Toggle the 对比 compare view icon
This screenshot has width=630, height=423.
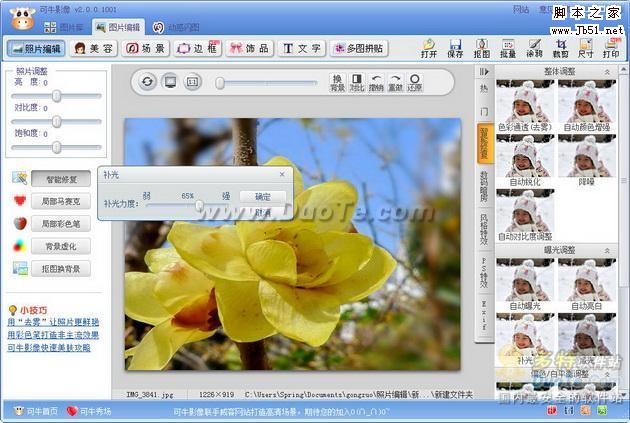[x=356, y=83]
